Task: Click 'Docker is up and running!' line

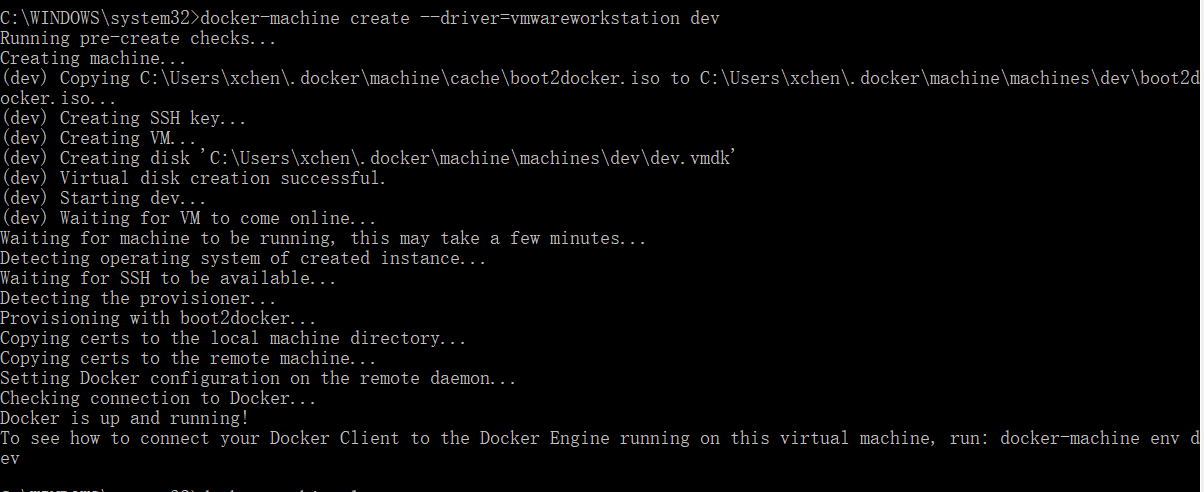Action: [124, 418]
